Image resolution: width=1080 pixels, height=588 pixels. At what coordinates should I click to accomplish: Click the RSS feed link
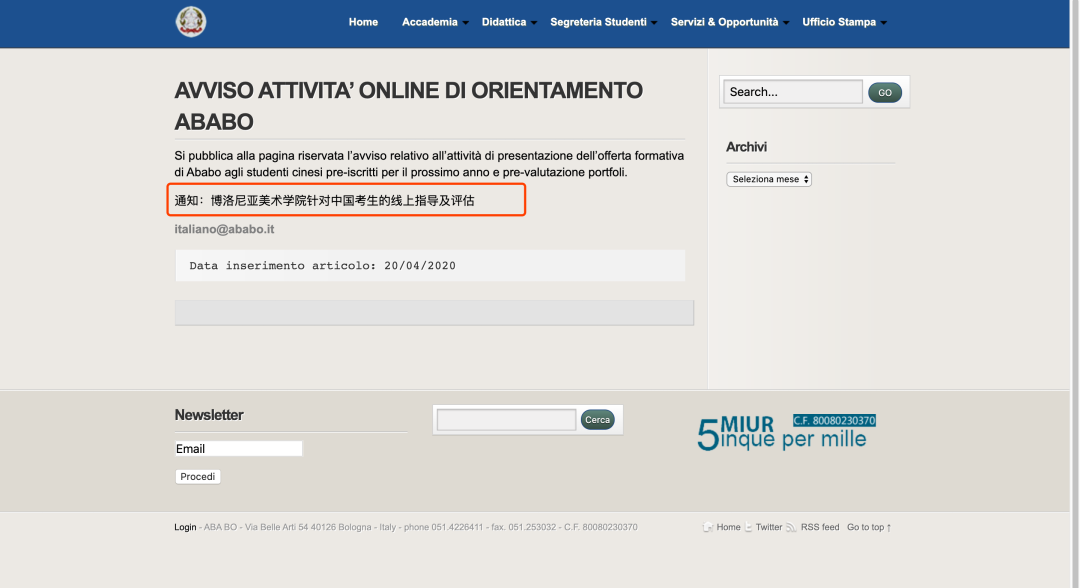tap(820, 527)
